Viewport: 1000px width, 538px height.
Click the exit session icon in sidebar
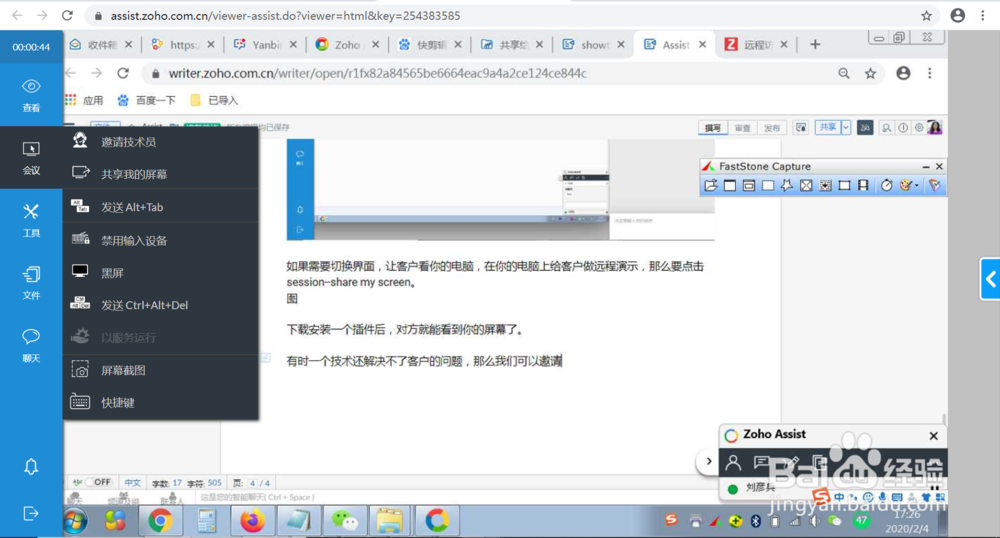tap(31, 513)
